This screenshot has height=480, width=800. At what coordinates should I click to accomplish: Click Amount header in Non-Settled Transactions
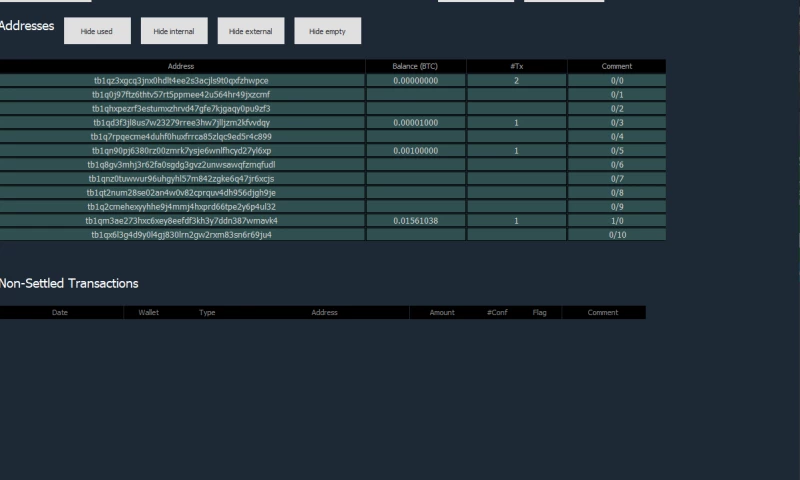tap(442, 313)
